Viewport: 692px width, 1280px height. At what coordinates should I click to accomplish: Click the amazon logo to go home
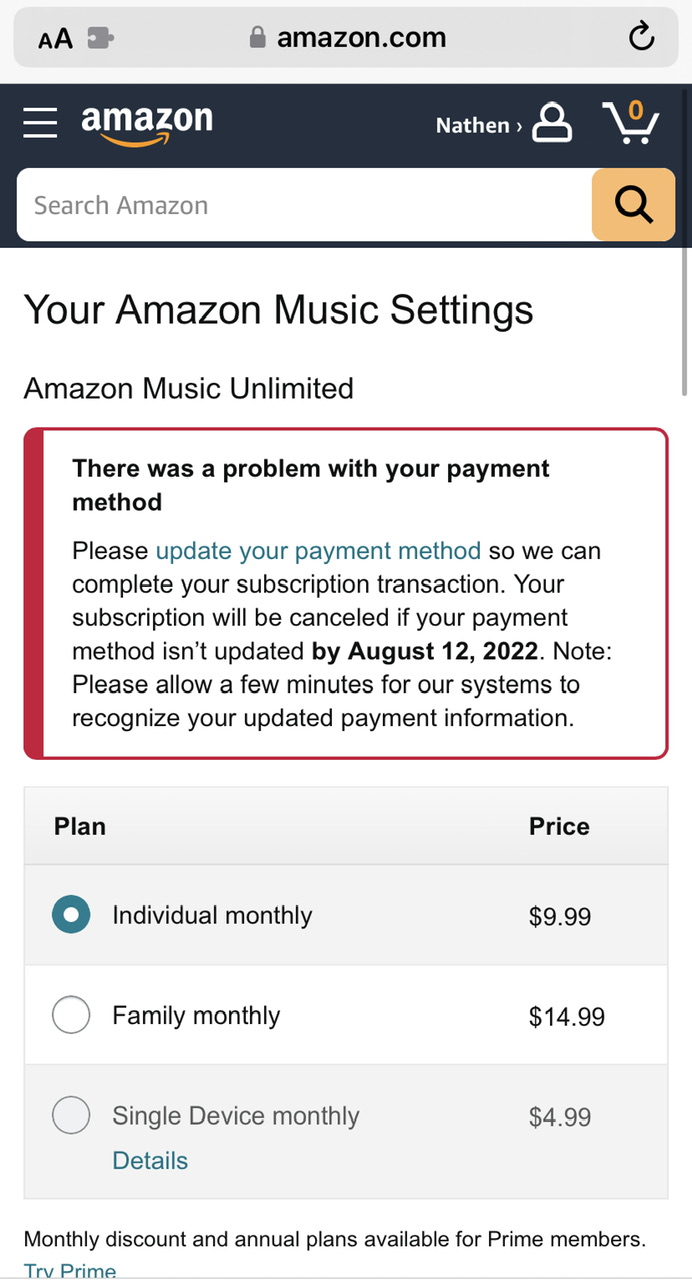coord(146,122)
